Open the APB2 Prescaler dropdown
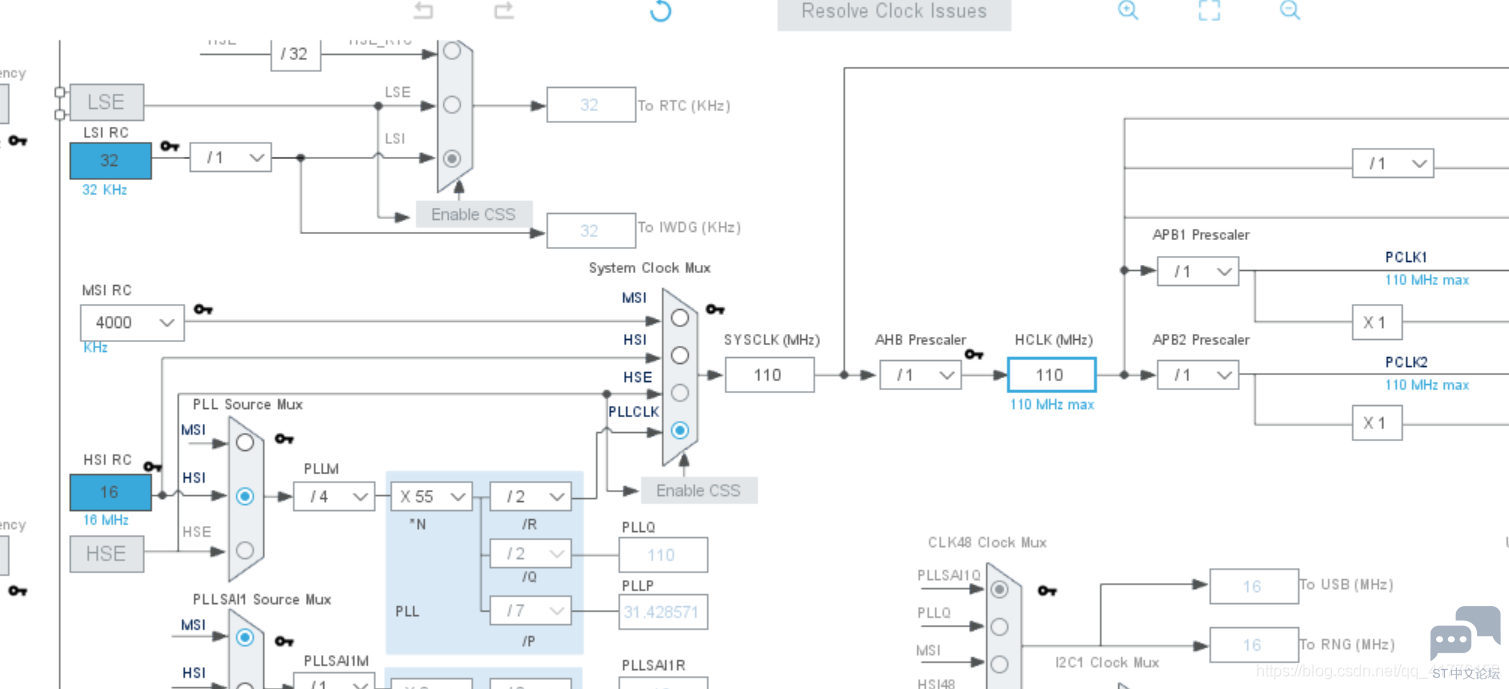The height and width of the screenshot is (689, 1509). click(1198, 375)
